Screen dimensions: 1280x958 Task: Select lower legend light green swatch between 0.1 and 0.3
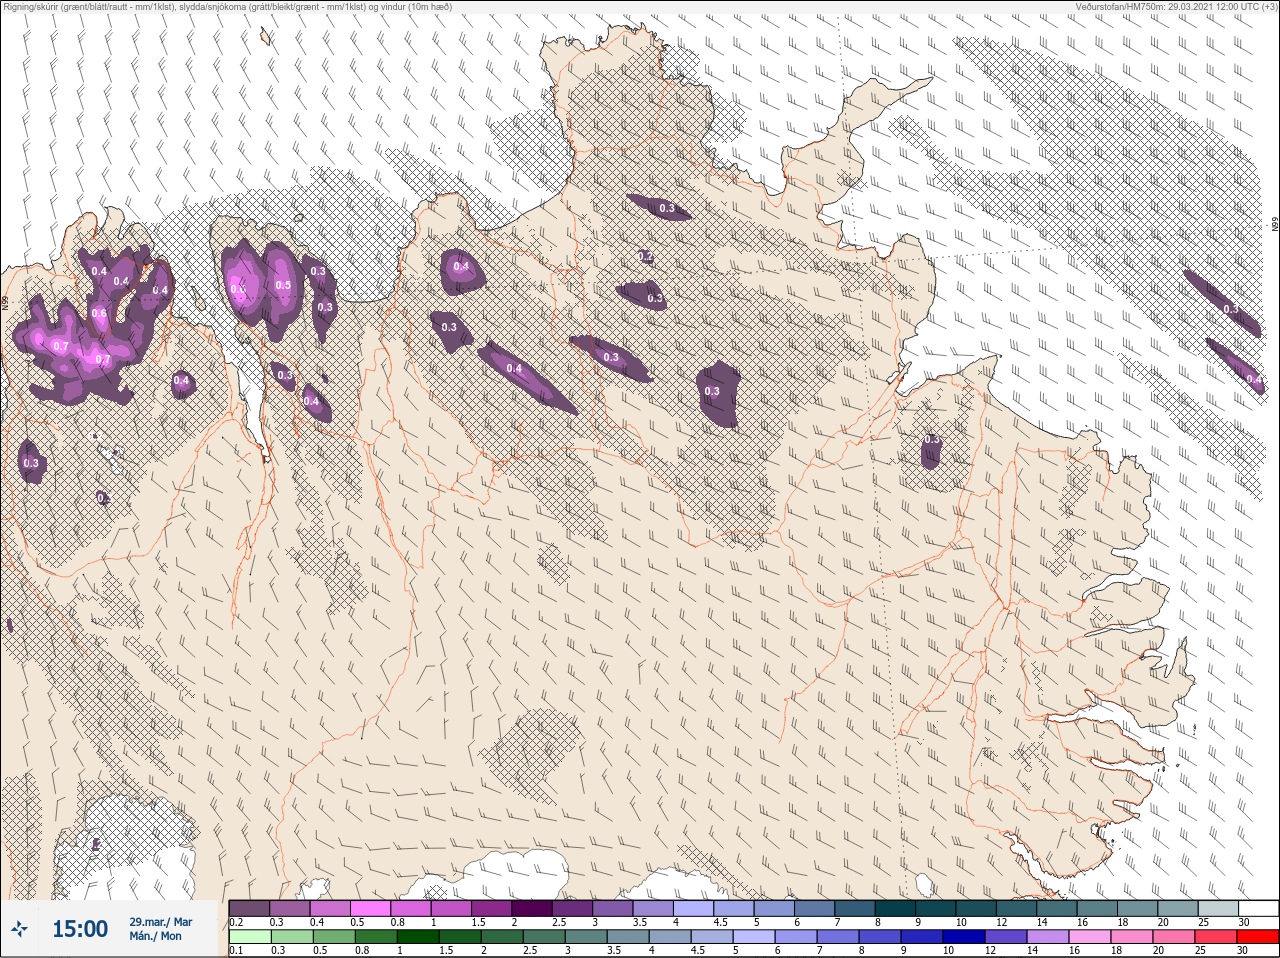pos(249,937)
